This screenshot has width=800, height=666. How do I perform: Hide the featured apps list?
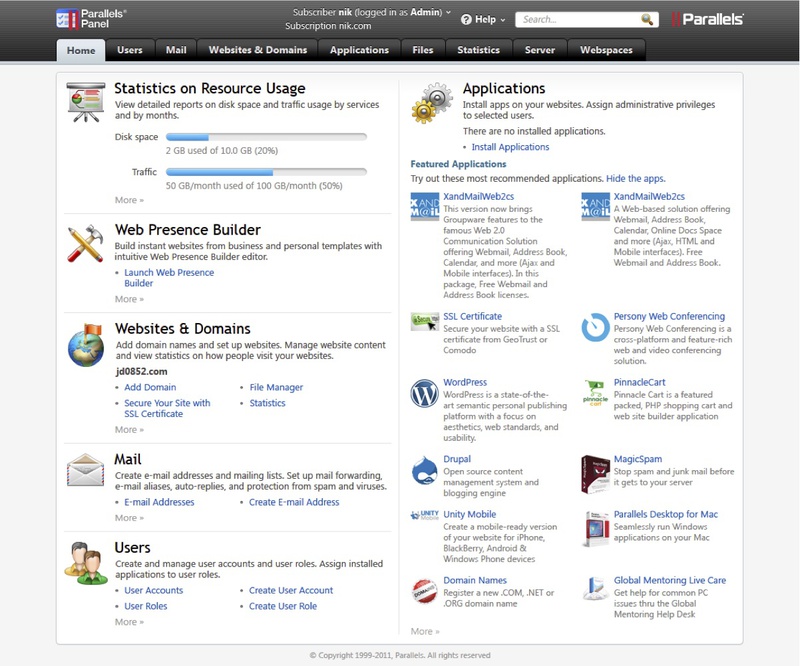point(635,179)
